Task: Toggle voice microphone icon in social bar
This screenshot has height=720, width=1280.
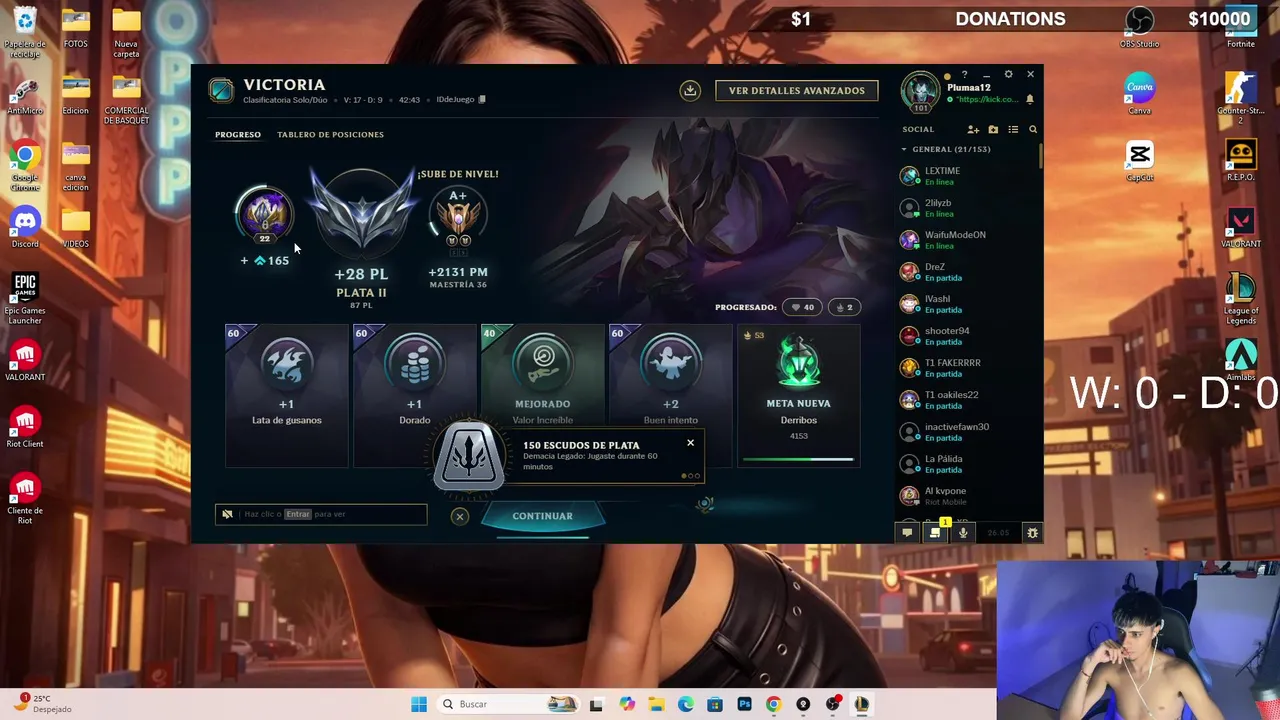Action: point(963,533)
